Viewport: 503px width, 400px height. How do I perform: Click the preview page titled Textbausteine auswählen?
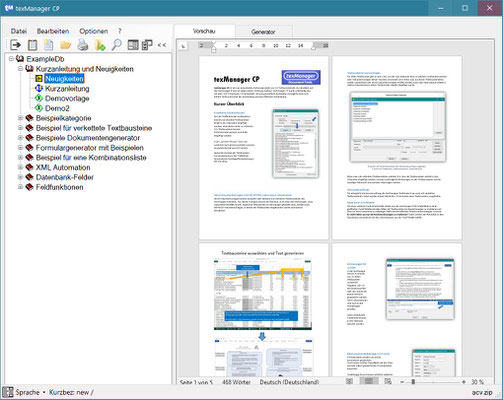point(264,310)
